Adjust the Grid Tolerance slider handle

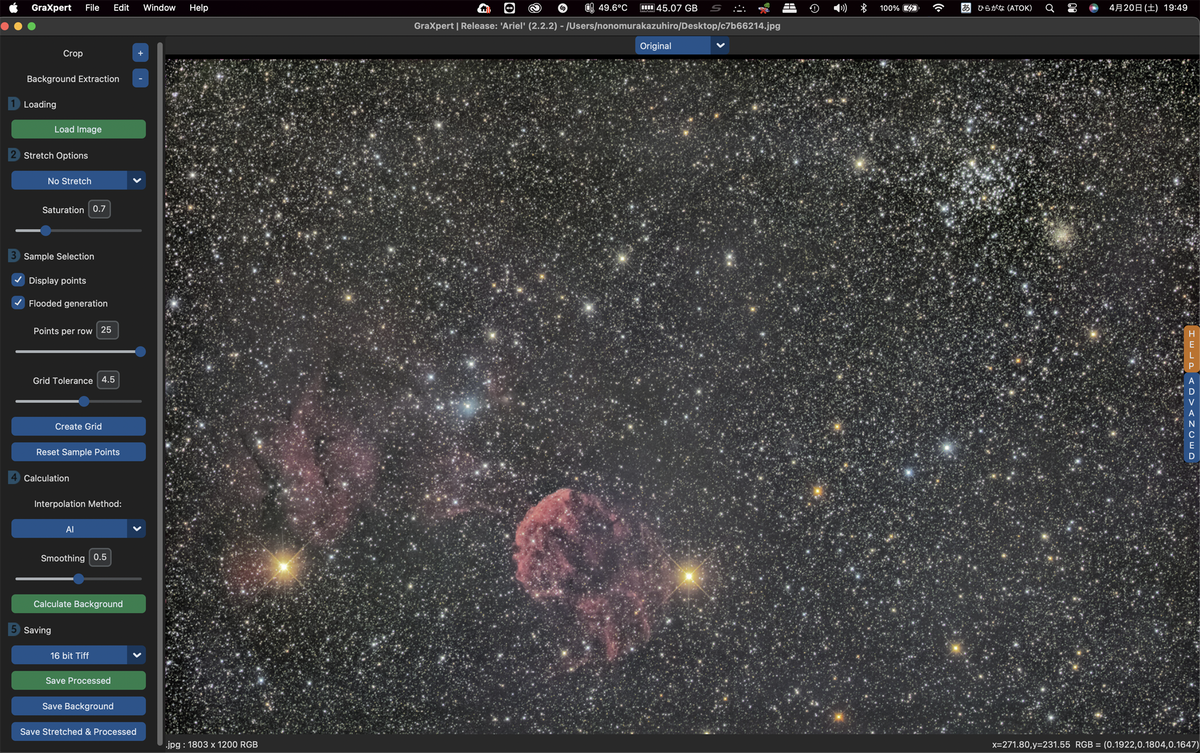click(84, 401)
